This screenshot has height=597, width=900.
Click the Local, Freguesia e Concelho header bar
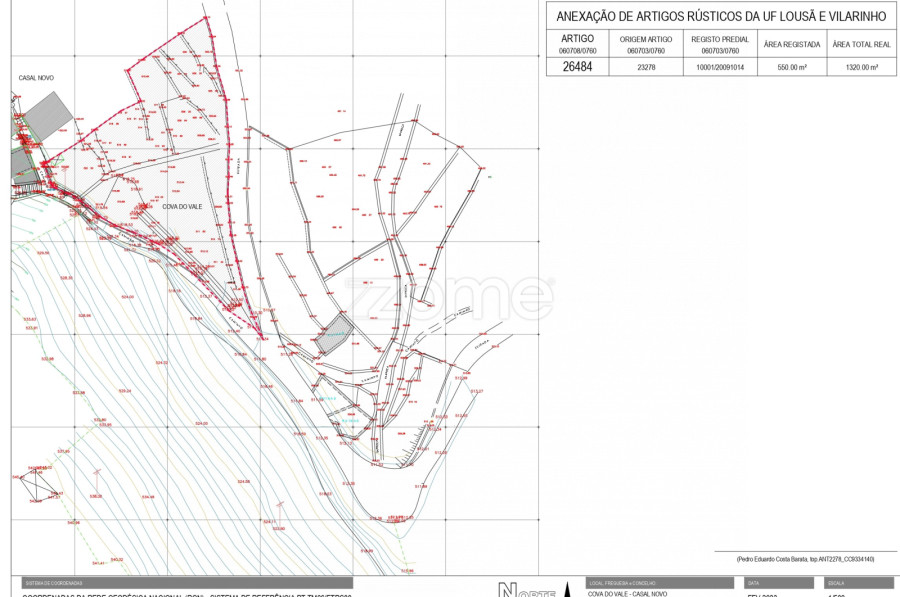click(659, 582)
